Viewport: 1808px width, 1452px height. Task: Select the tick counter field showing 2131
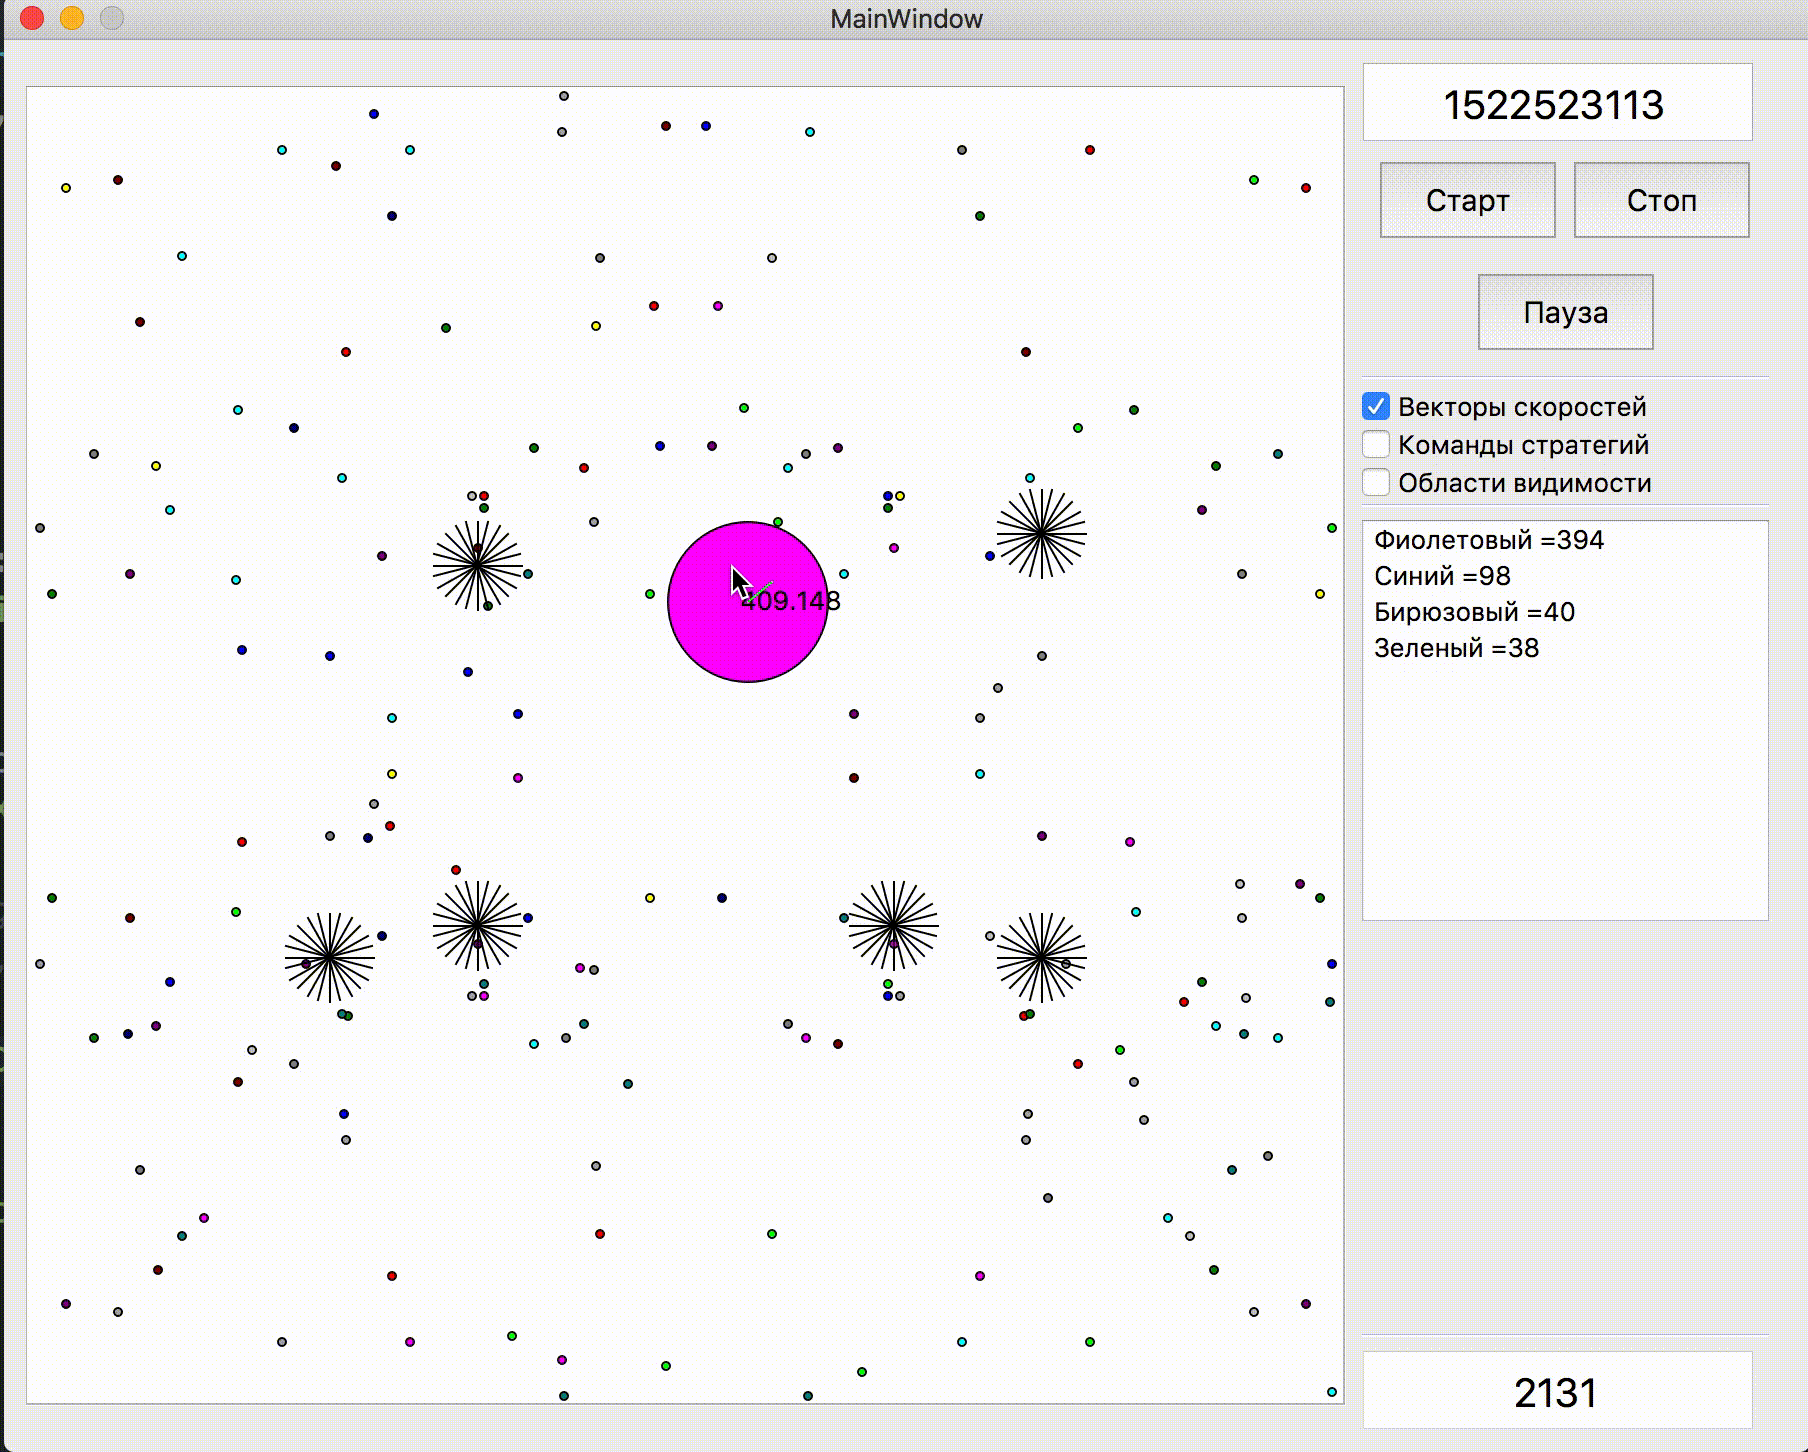(1557, 1391)
